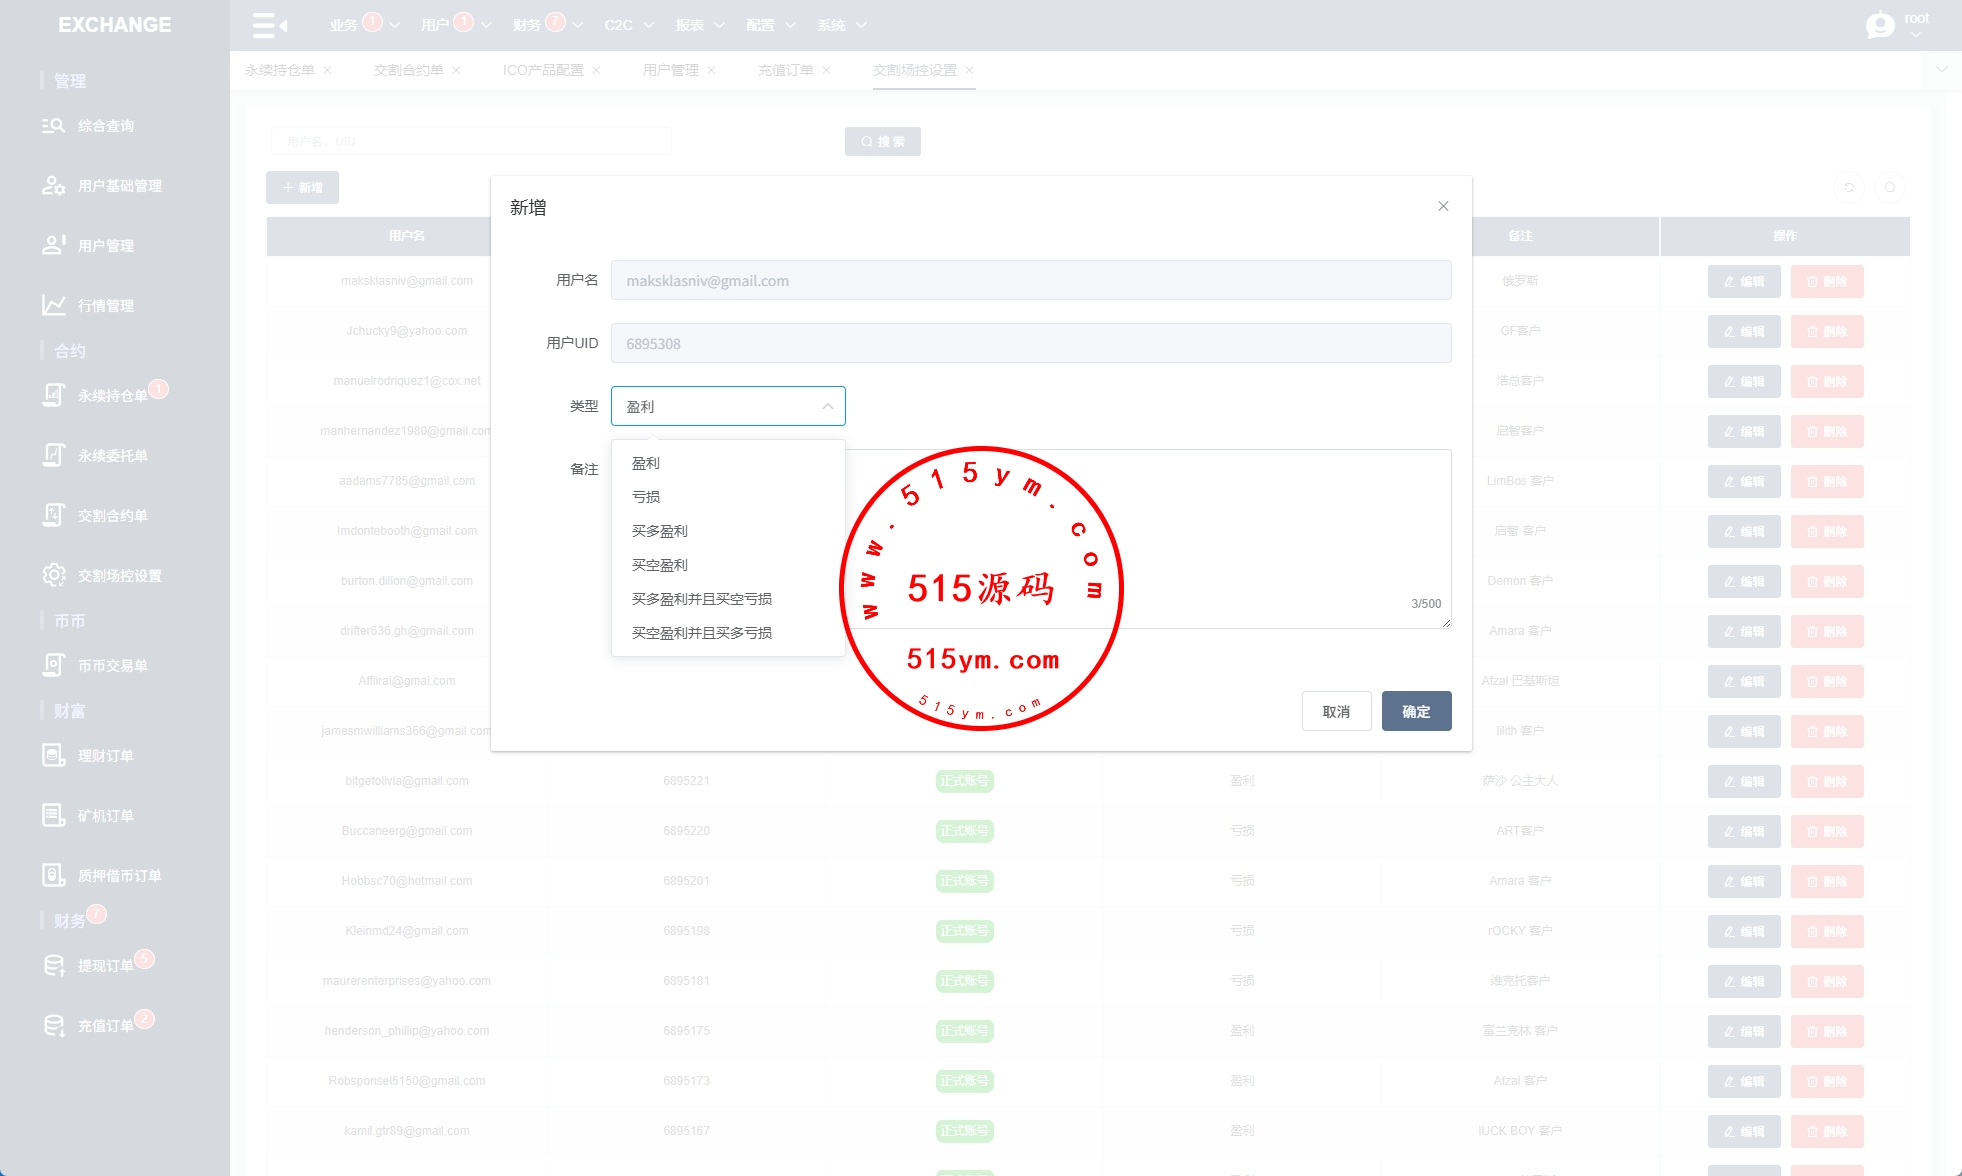
Task: Close the 充值订单 tab
Action: pos(826,70)
